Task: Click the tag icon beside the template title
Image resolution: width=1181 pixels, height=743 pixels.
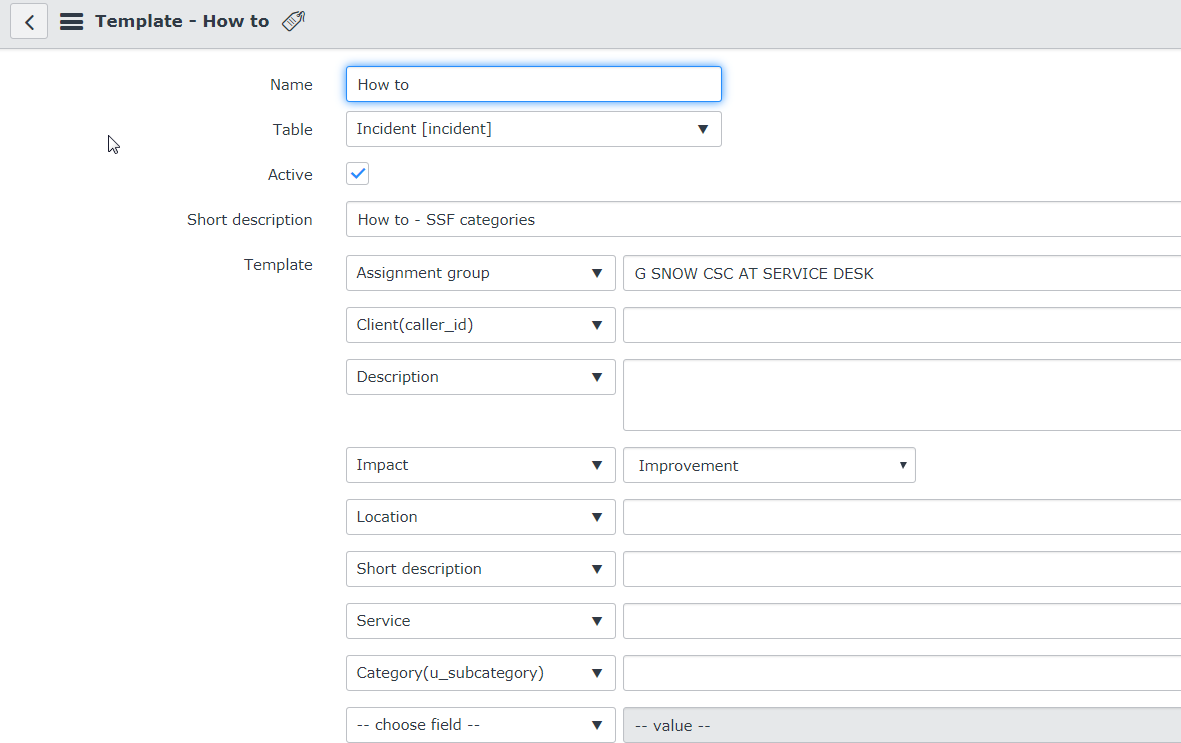Action: 293,19
